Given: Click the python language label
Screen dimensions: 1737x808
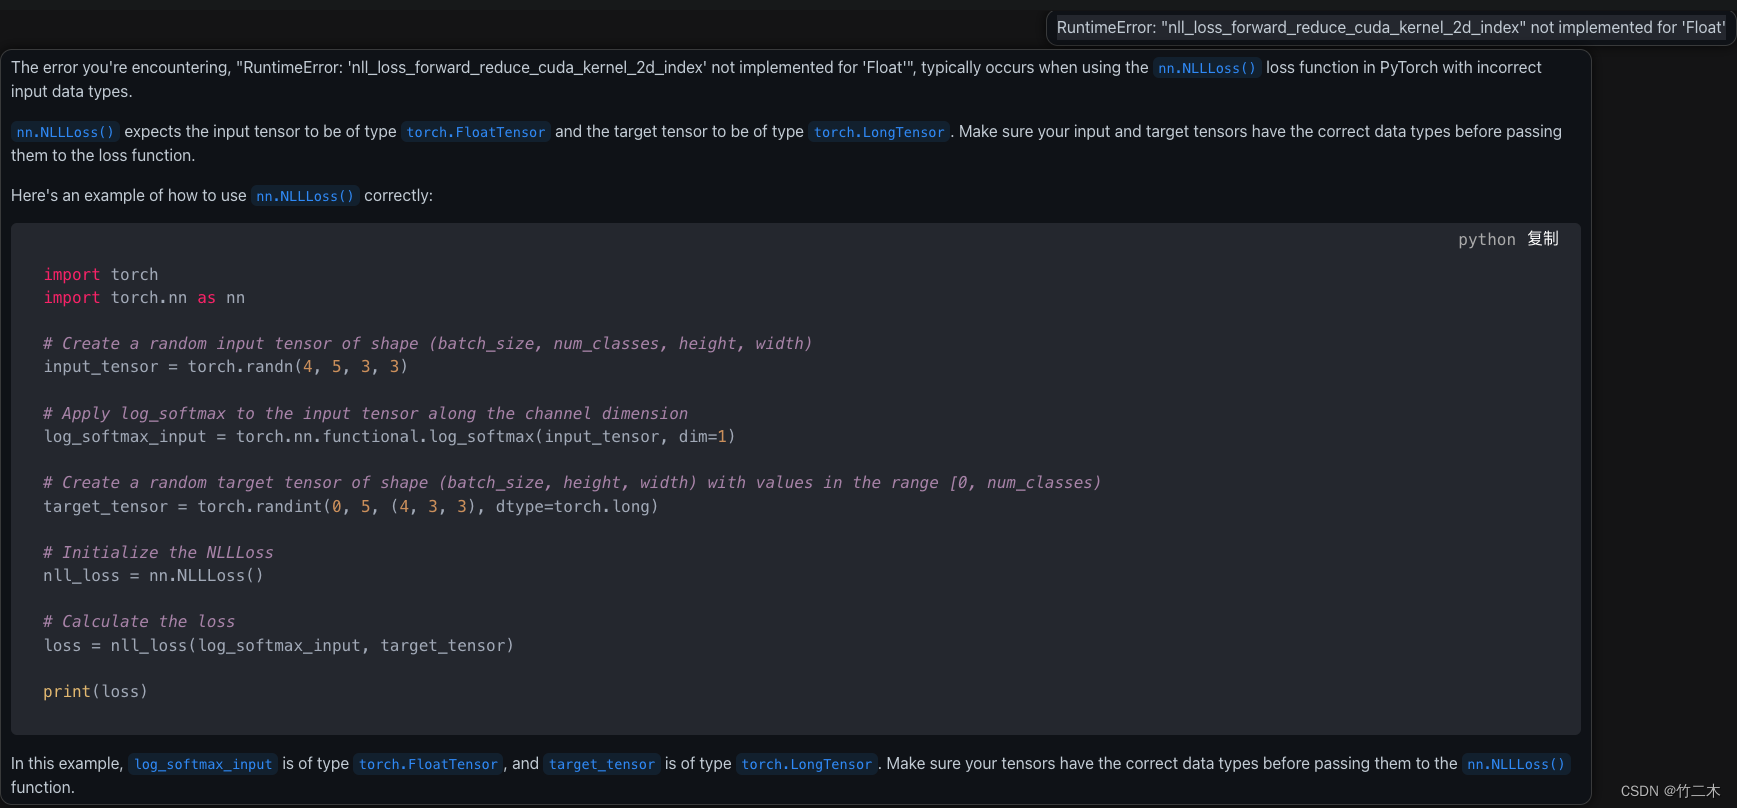Looking at the screenshot, I should [1487, 240].
